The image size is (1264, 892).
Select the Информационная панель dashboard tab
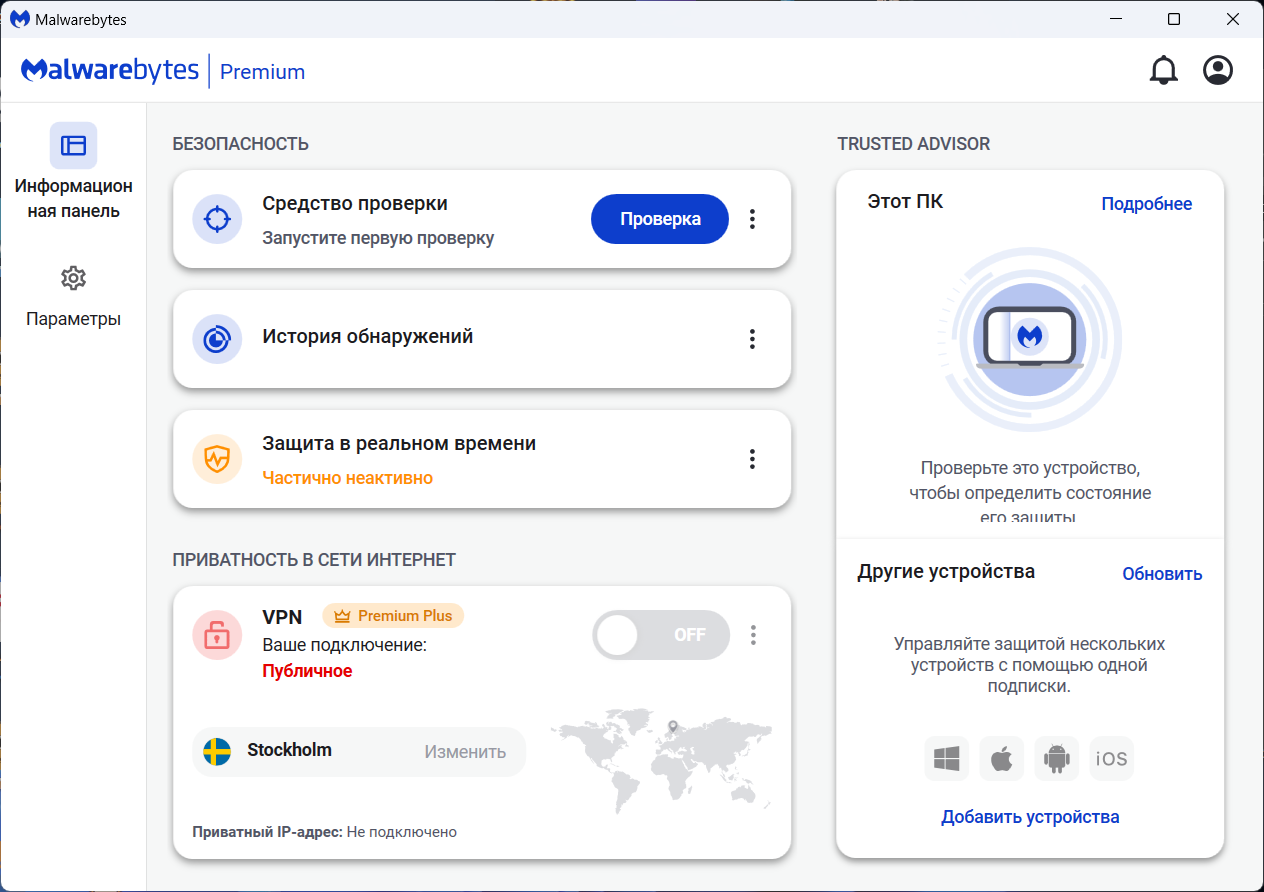[x=73, y=172]
